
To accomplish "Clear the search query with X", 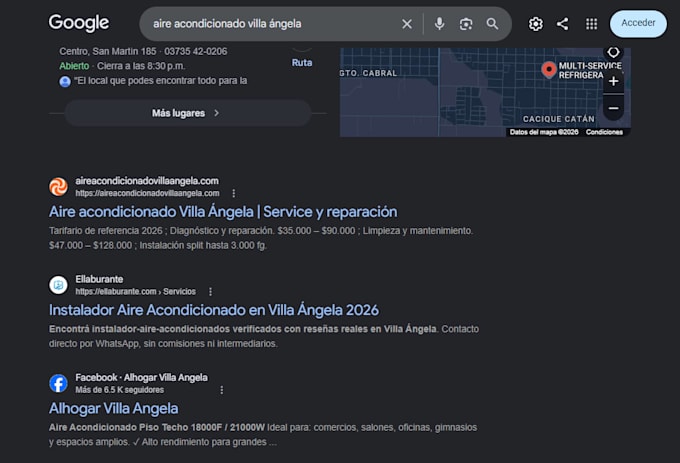I will tap(407, 24).
